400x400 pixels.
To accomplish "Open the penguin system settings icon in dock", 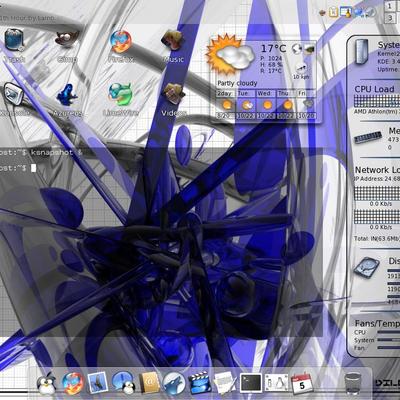I will 276,383.
